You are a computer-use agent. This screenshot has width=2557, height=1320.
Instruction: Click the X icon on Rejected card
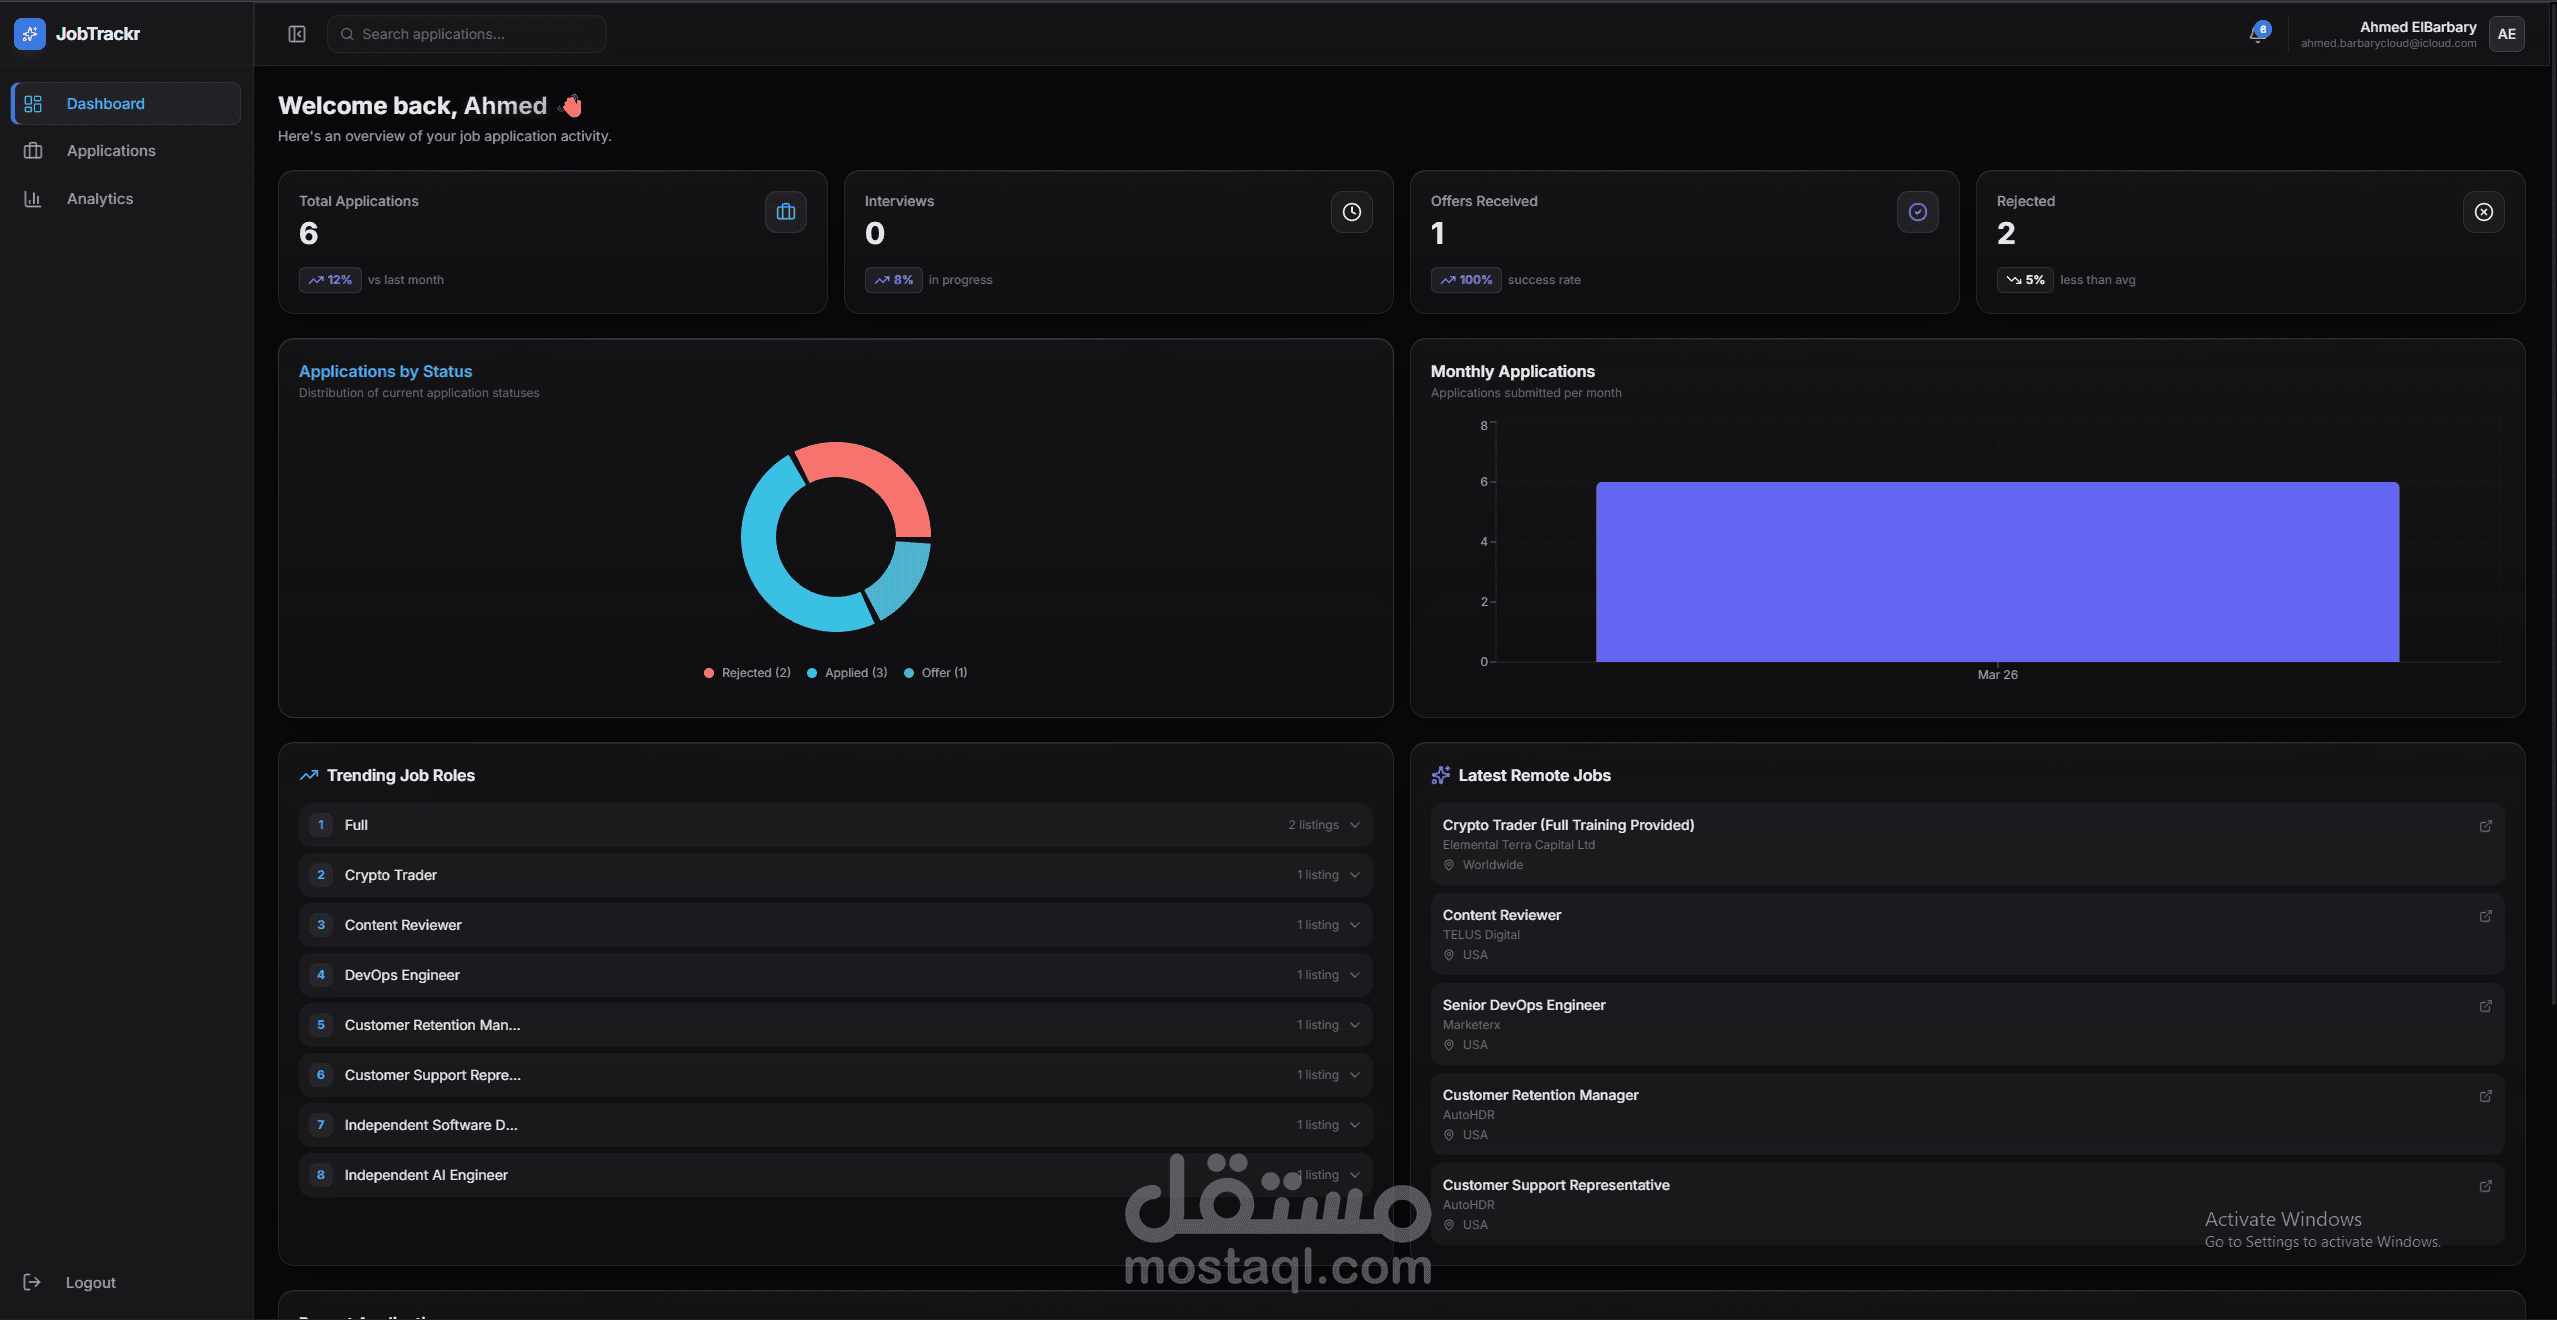(2483, 212)
